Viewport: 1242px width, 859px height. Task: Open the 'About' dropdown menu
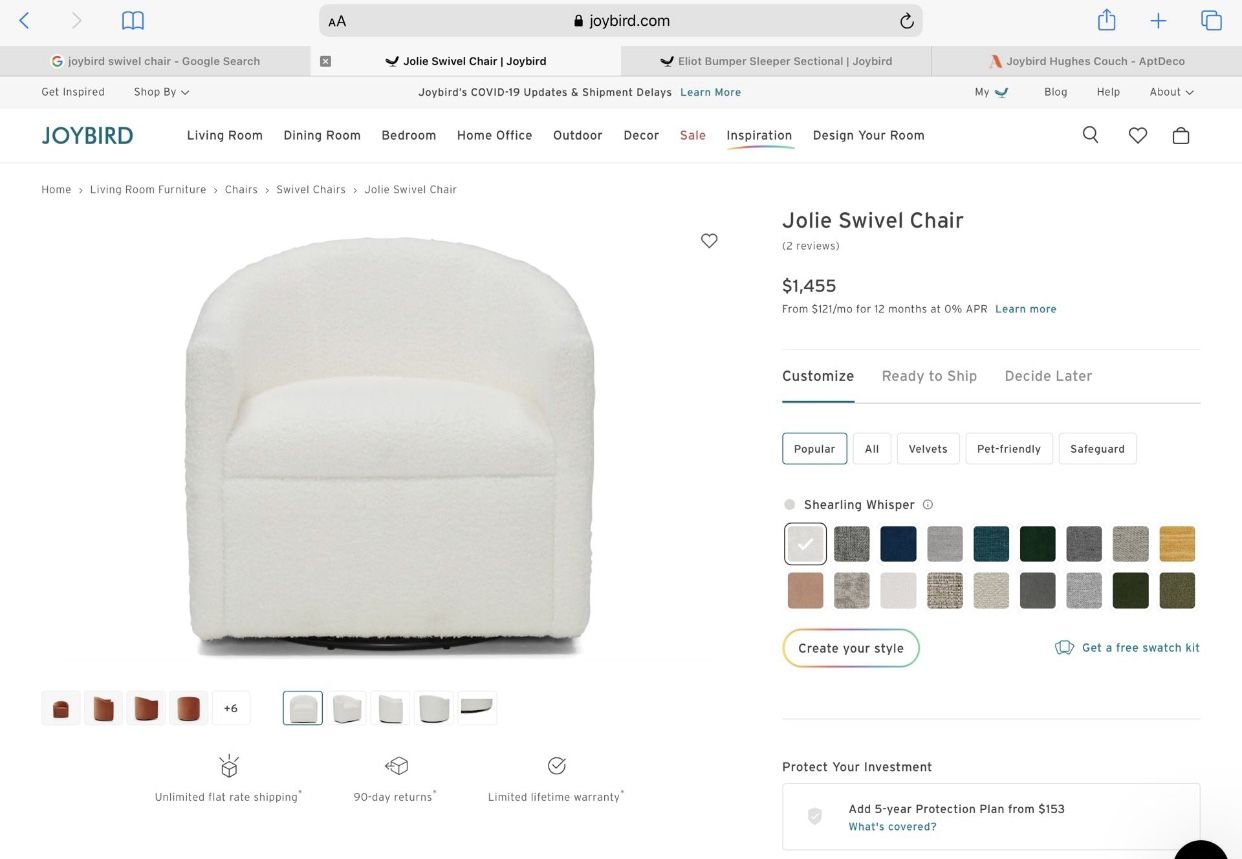(x=1170, y=91)
